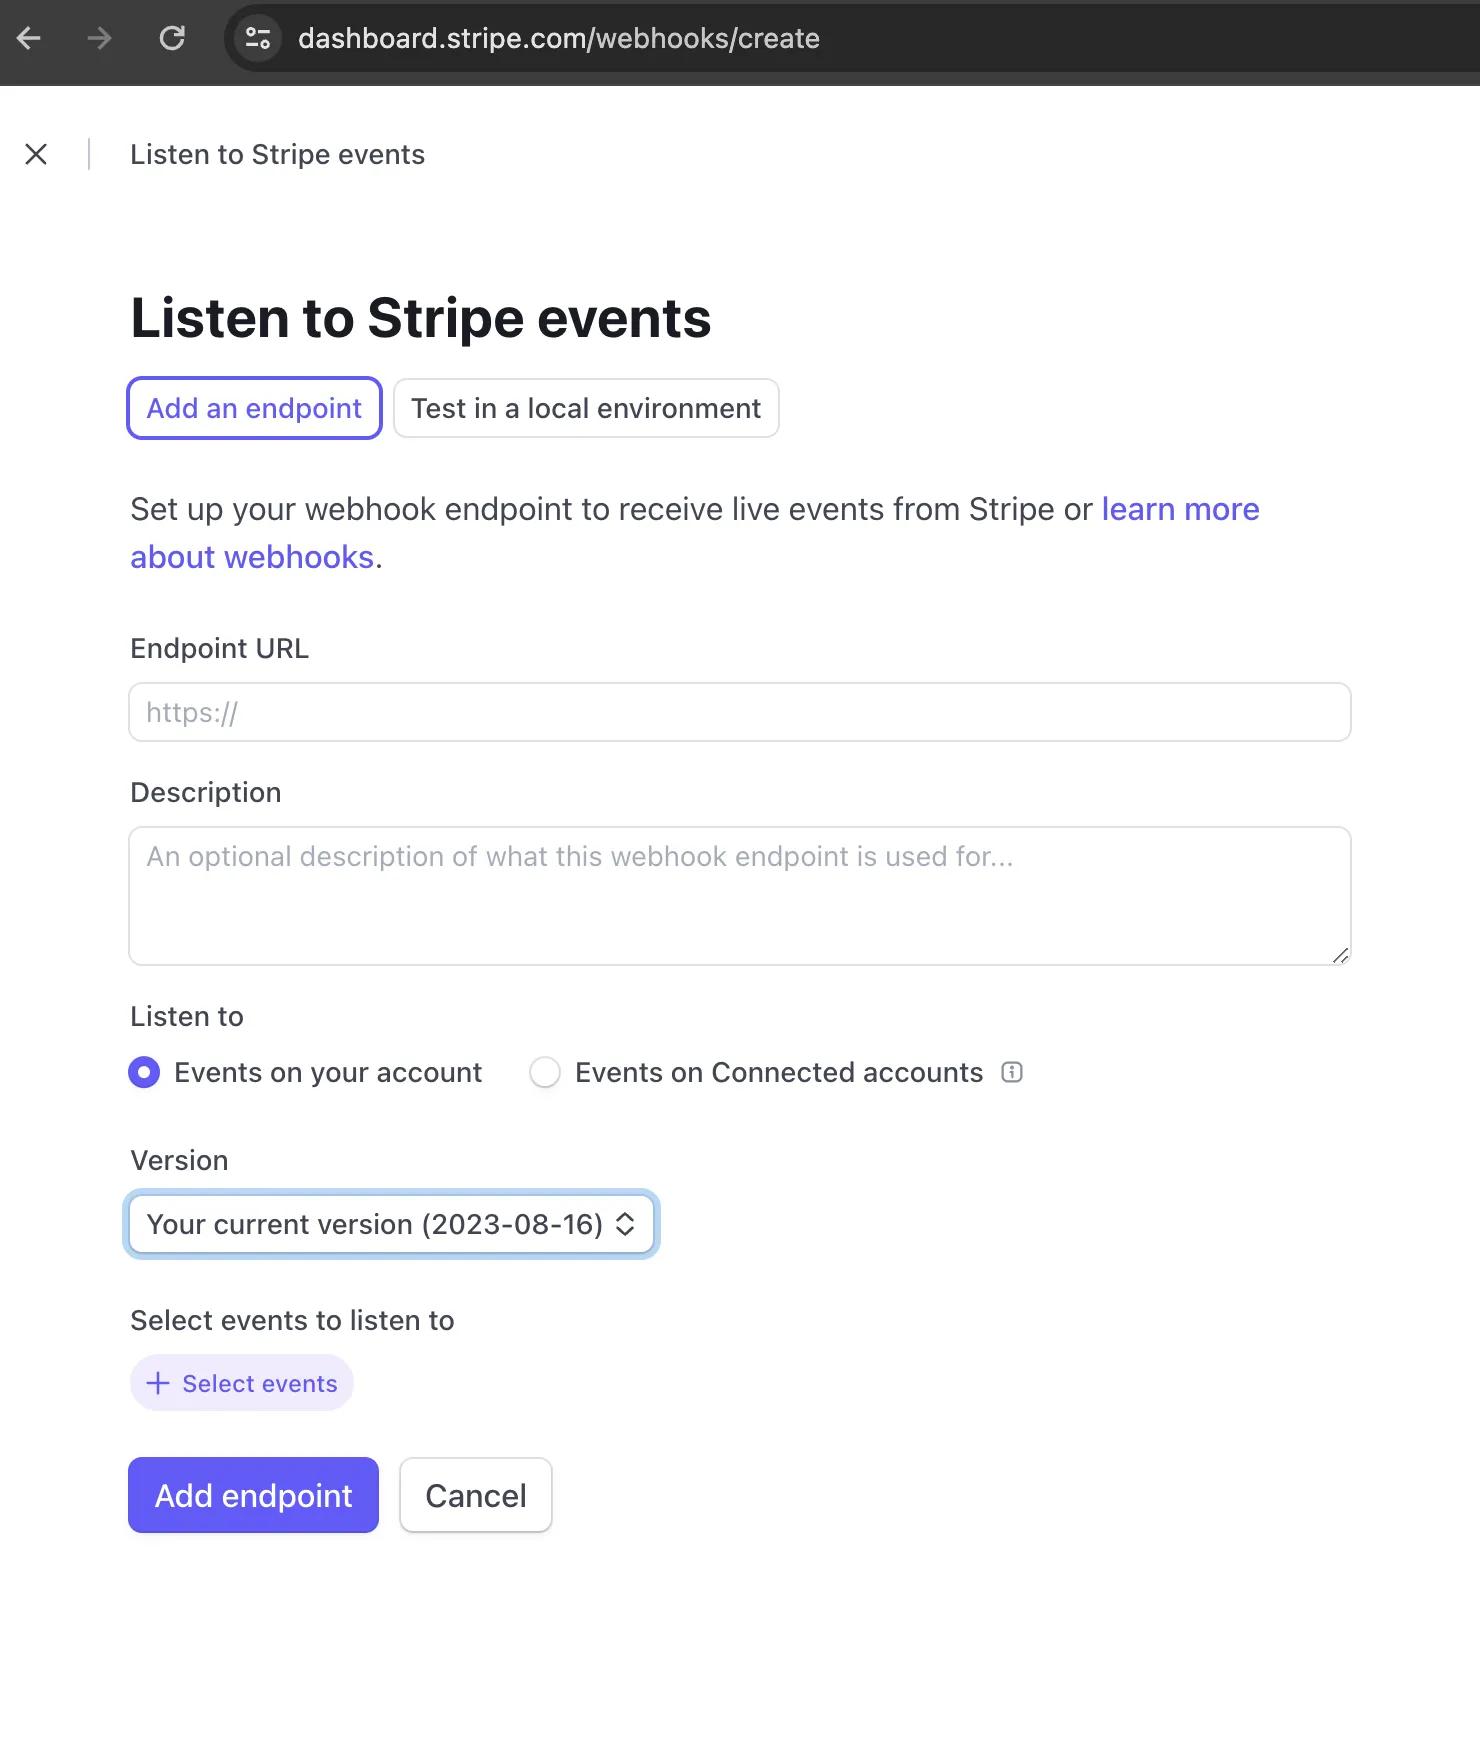Open site permission settings in address bar
The image size is (1480, 1738).
(257, 38)
